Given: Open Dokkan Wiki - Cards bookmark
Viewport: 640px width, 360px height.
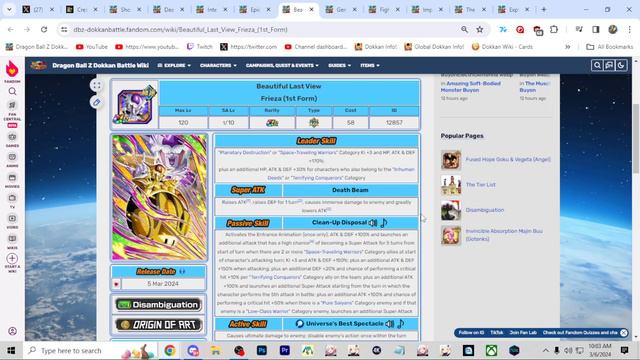Looking at the screenshot, I should pyautogui.click(x=502, y=47).
